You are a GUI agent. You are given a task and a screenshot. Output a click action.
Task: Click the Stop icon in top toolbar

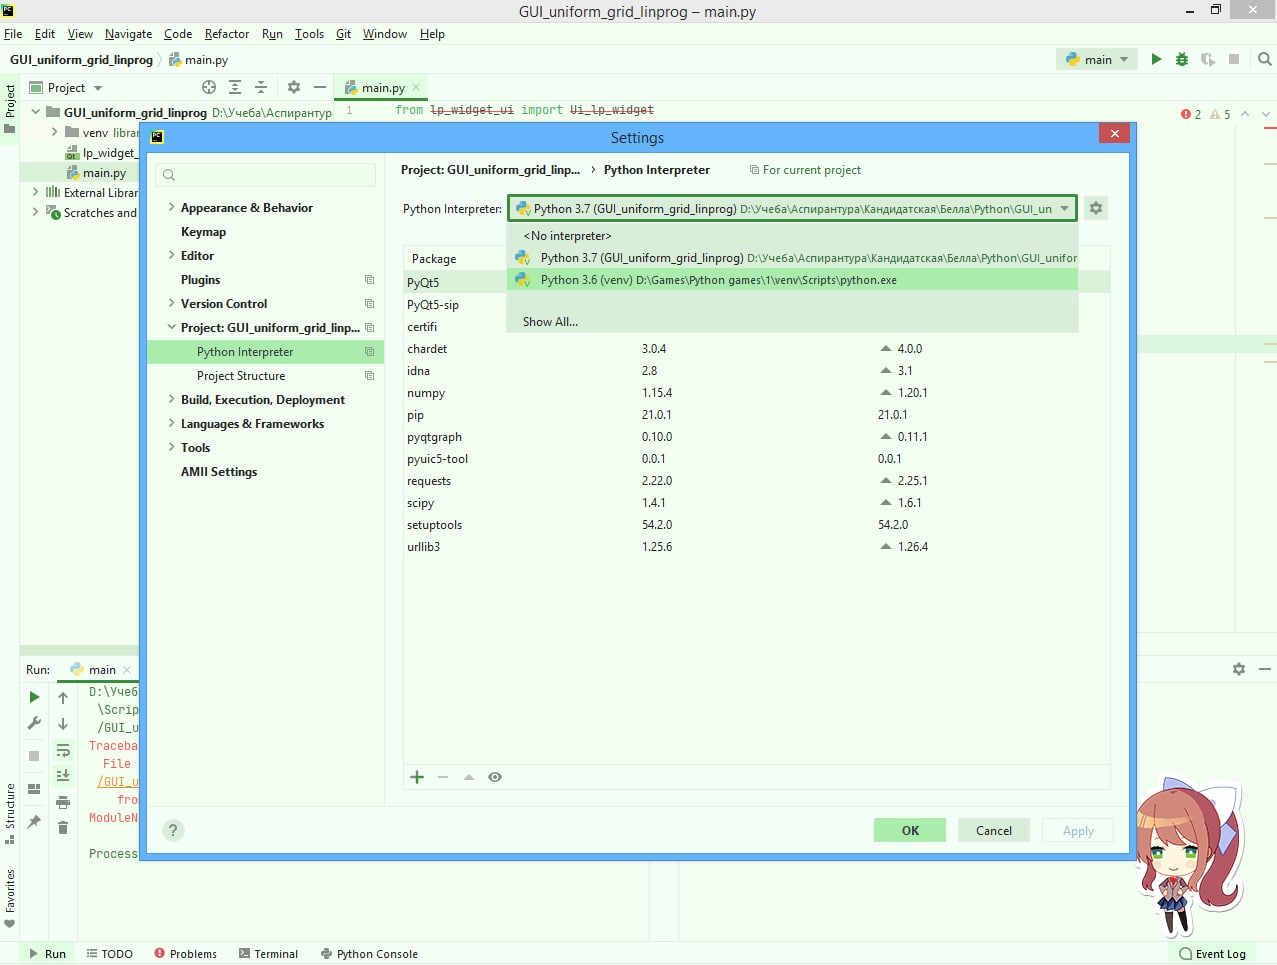[1234, 59]
